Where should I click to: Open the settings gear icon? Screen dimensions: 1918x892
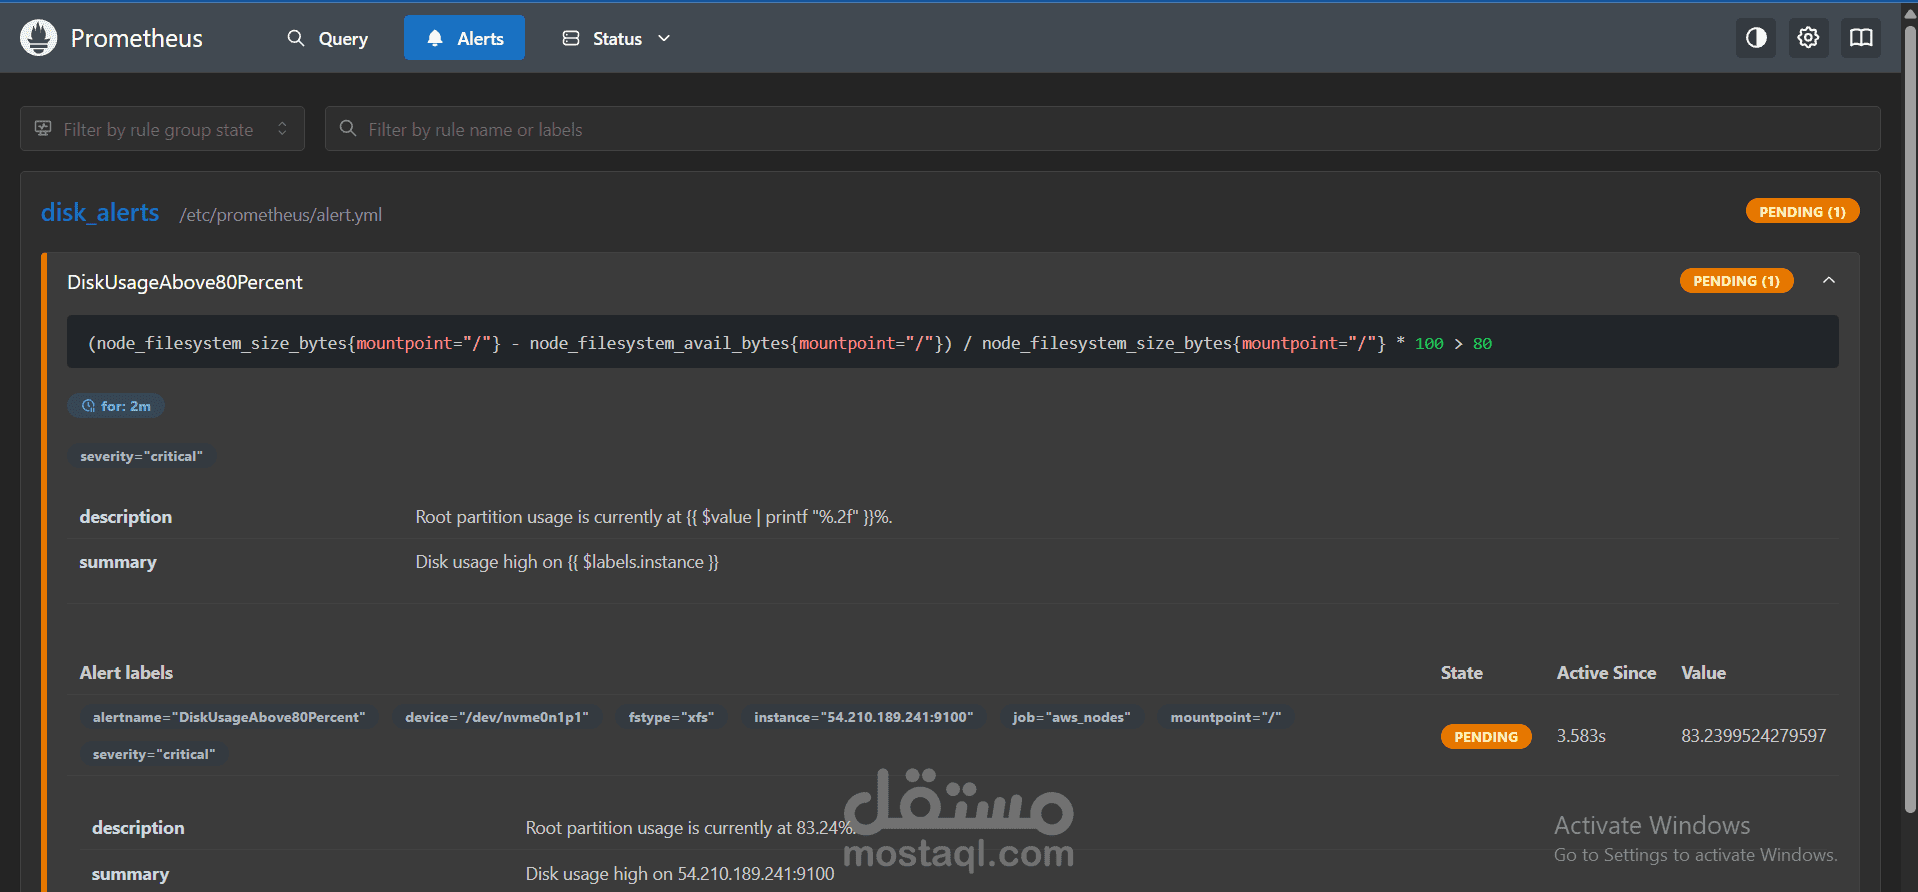[x=1808, y=38]
